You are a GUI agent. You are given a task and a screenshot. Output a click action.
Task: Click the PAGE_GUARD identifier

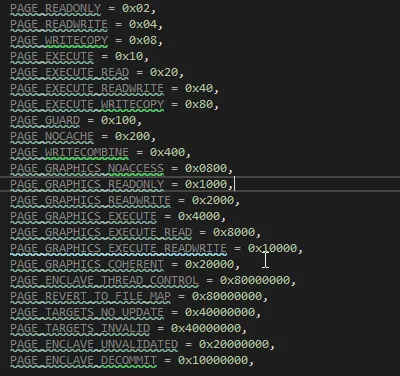click(x=45, y=120)
